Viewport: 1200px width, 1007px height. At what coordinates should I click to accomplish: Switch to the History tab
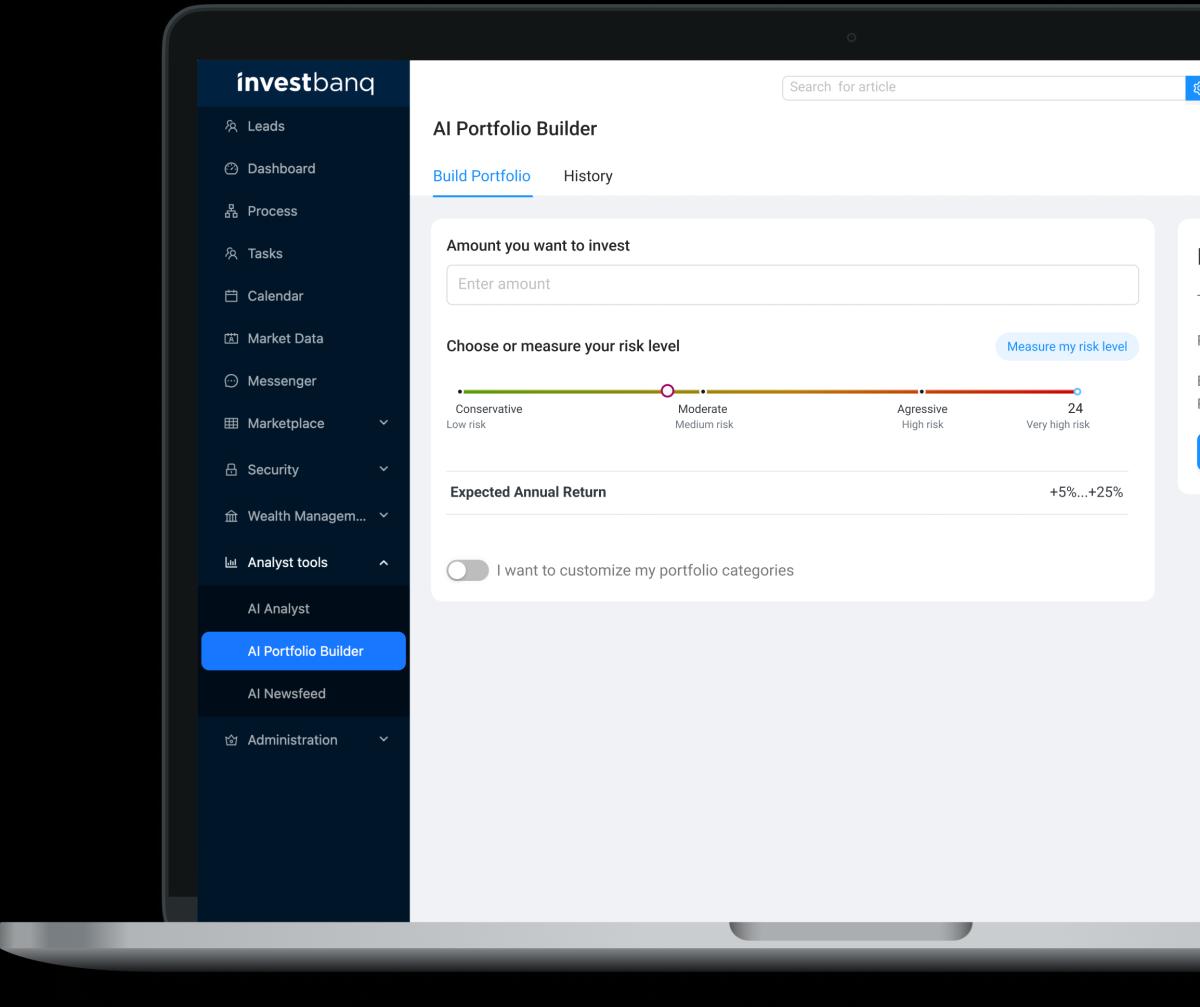(x=588, y=176)
